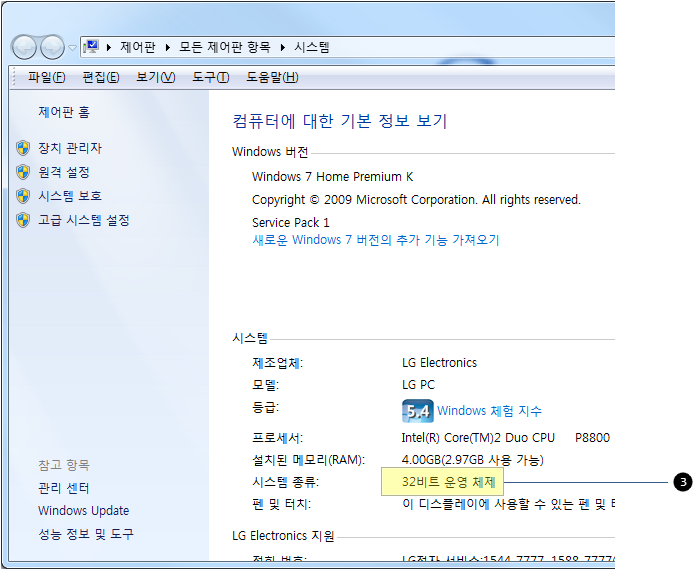Expand arrow before 시스템 breadcrumb
The height and width of the screenshot is (570, 694).
click(x=282, y=47)
